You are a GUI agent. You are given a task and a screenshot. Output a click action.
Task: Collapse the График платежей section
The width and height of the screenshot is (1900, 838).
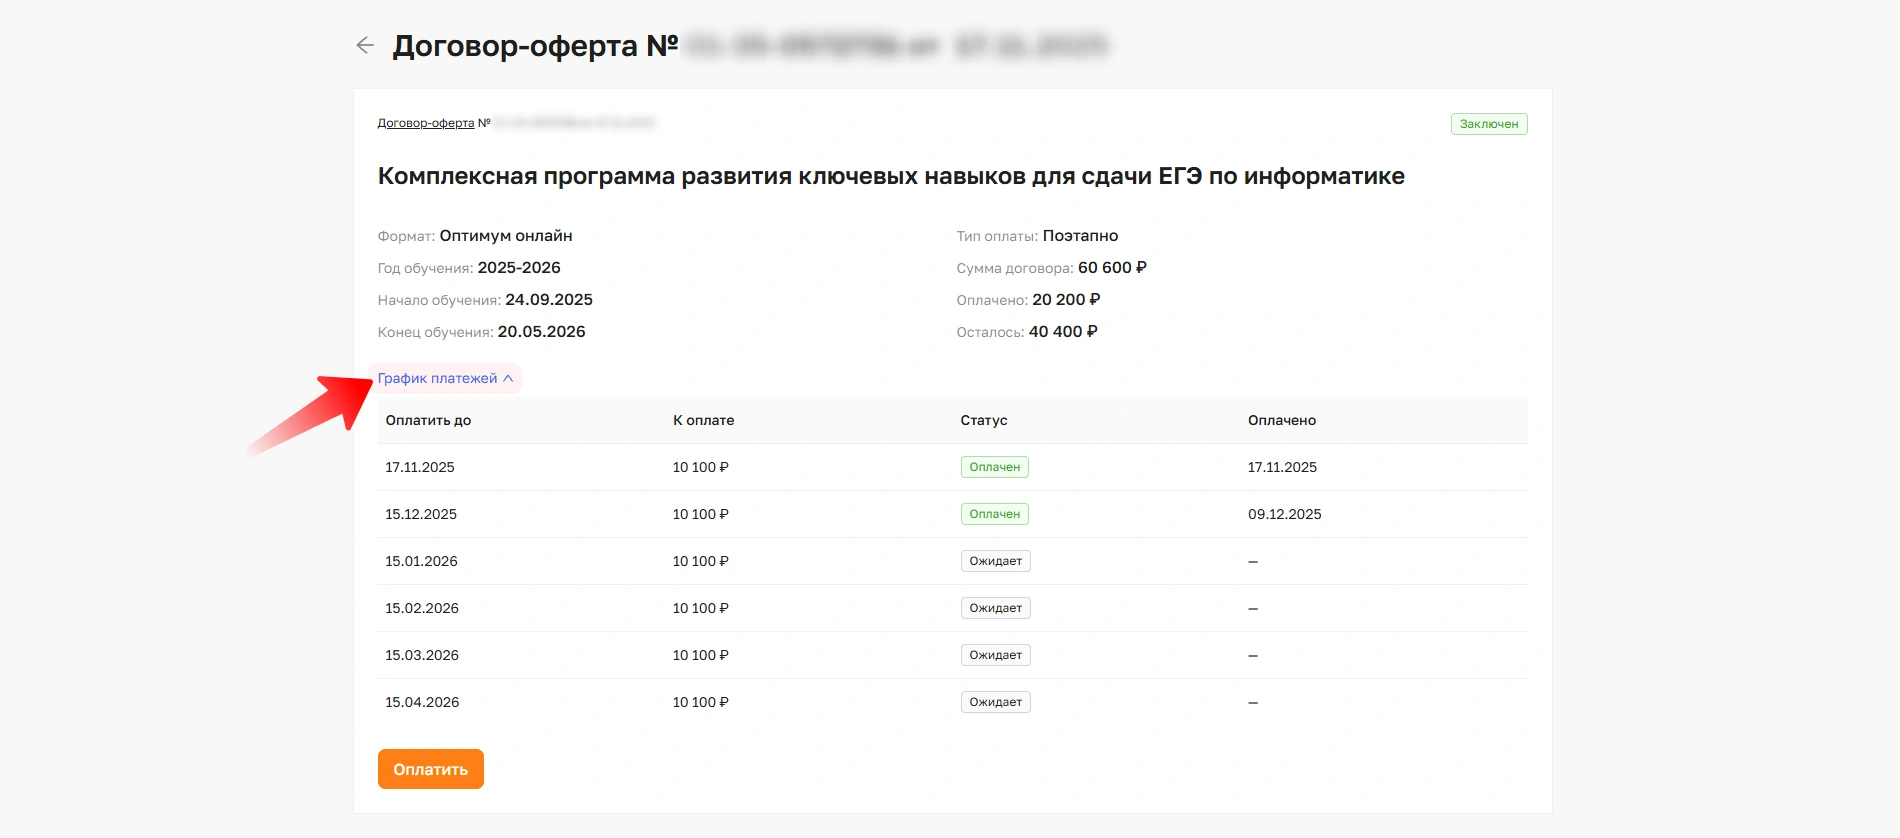[x=445, y=378]
